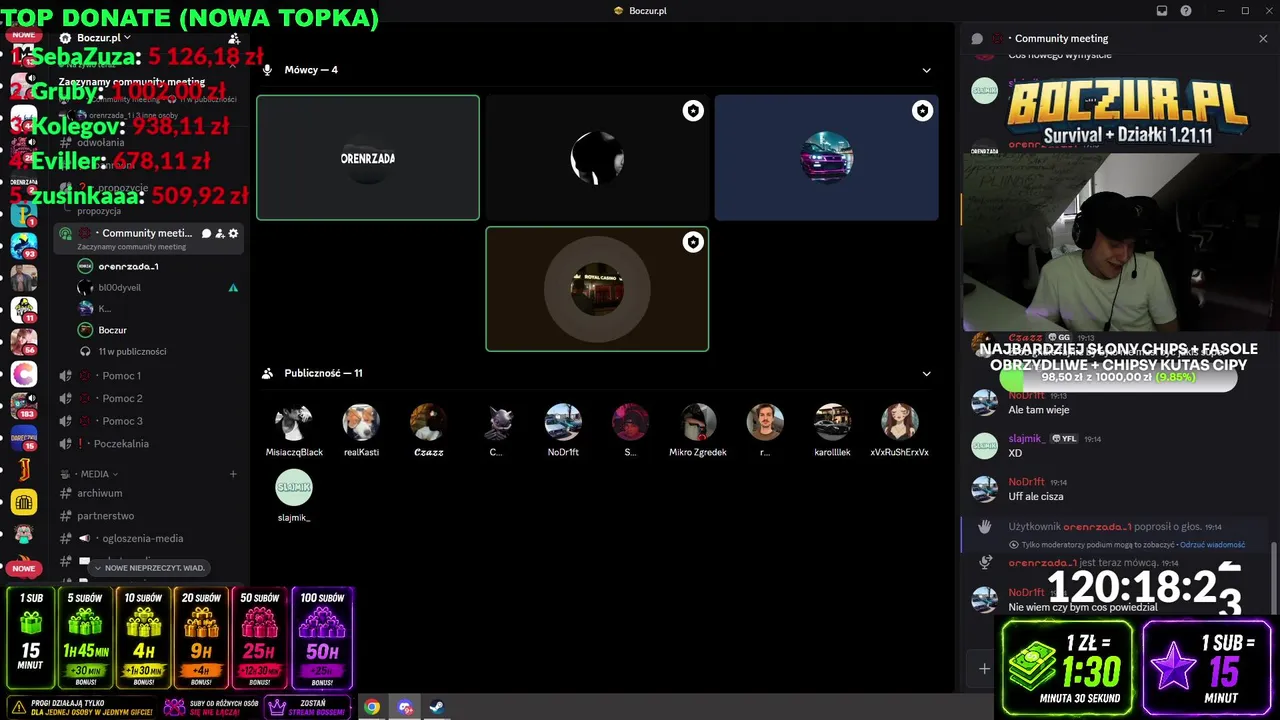Viewport: 1280px width, 720px height.
Task: Click orenrzada_1 name in request-to-speak message
Action: click(x=1097, y=527)
